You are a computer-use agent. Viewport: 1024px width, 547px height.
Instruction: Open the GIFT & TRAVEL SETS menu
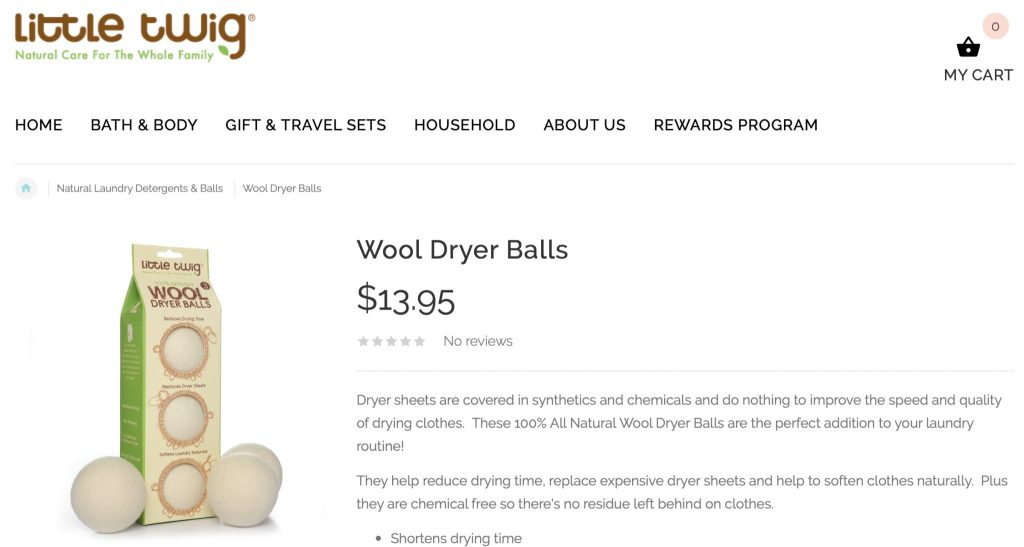[306, 125]
